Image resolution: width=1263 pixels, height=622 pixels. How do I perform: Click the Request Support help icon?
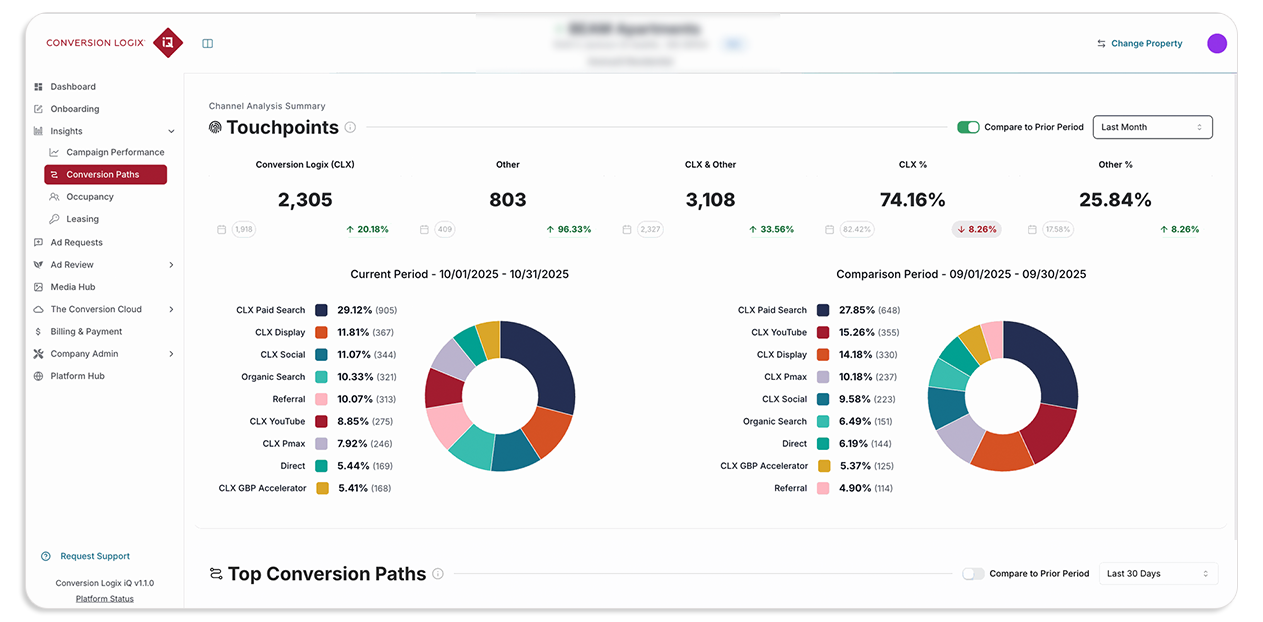[x=46, y=556]
